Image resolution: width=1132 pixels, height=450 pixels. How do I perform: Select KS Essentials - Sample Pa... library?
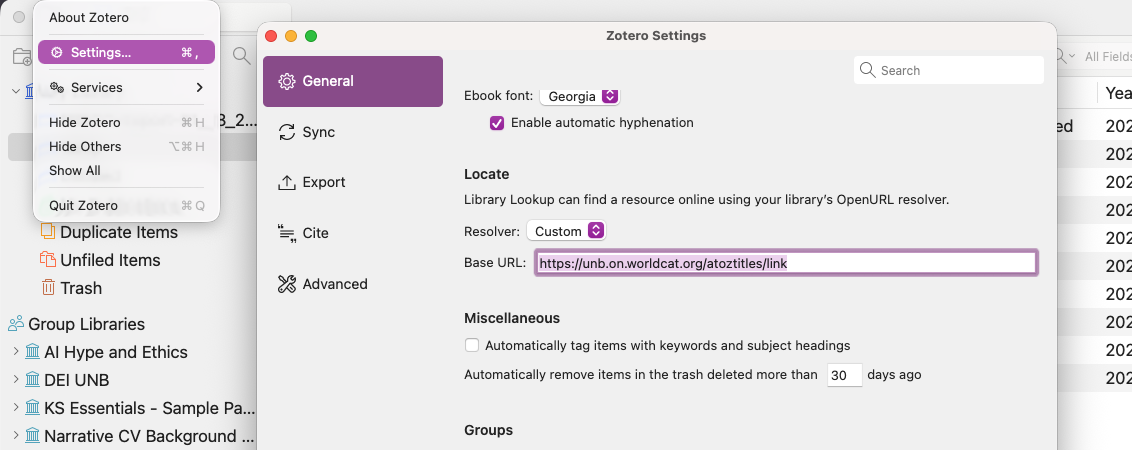(149, 408)
